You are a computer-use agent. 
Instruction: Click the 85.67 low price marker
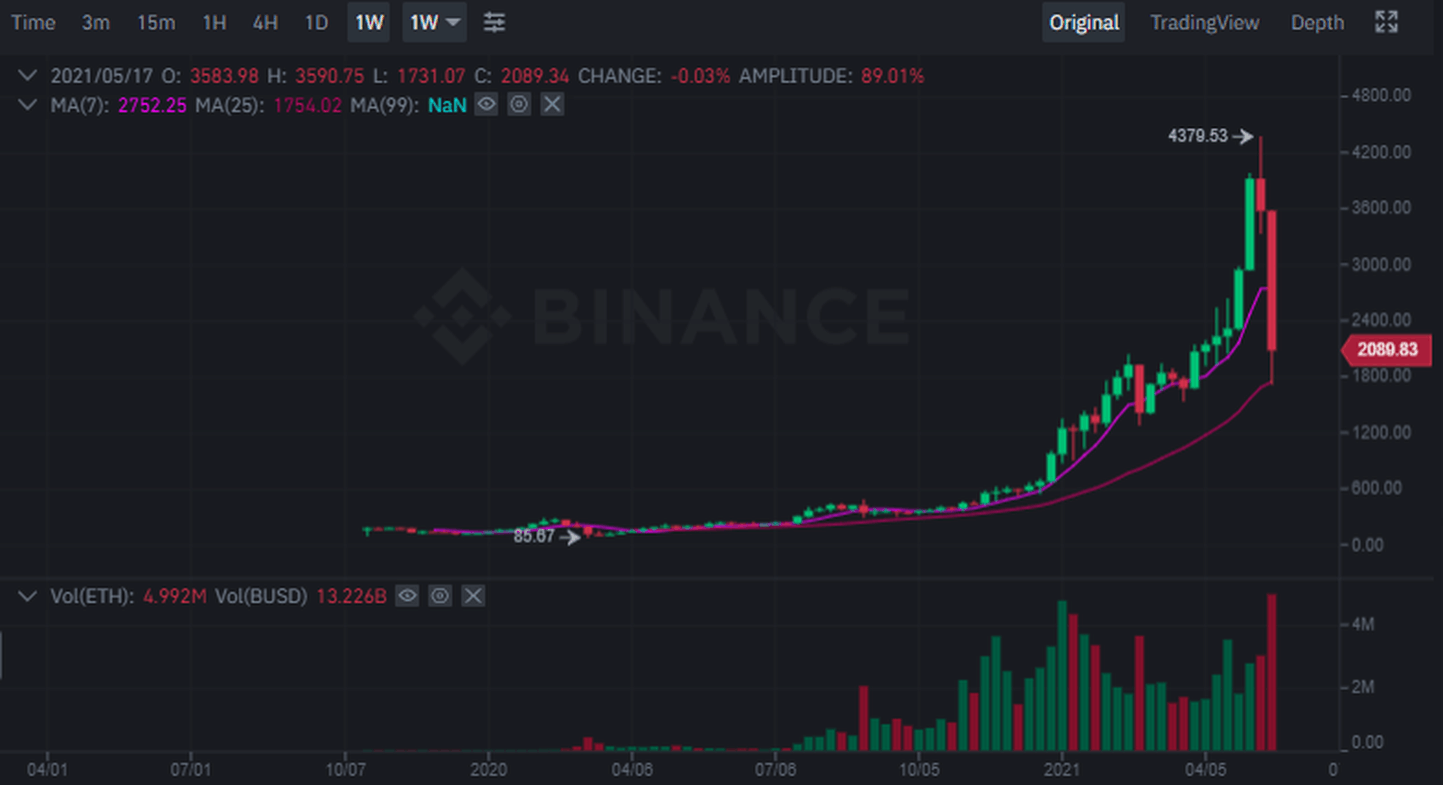[x=534, y=536]
